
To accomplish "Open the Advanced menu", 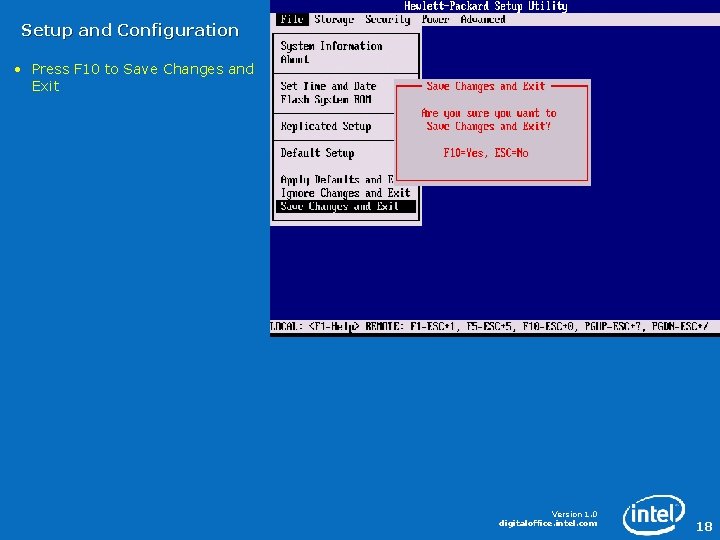I will 483,19.
